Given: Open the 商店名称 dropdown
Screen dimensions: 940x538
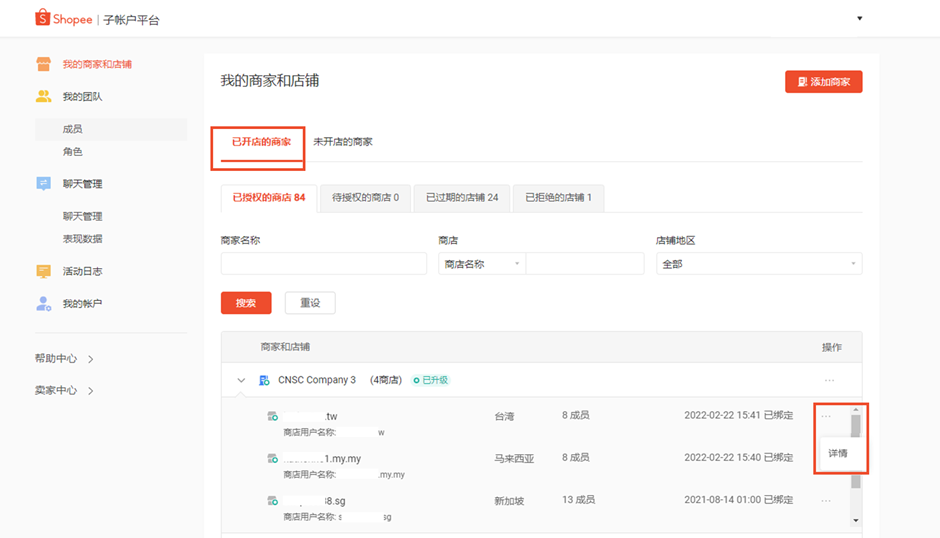Looking at the screenshot, I should pyautogui.click(x=481, y=264).
